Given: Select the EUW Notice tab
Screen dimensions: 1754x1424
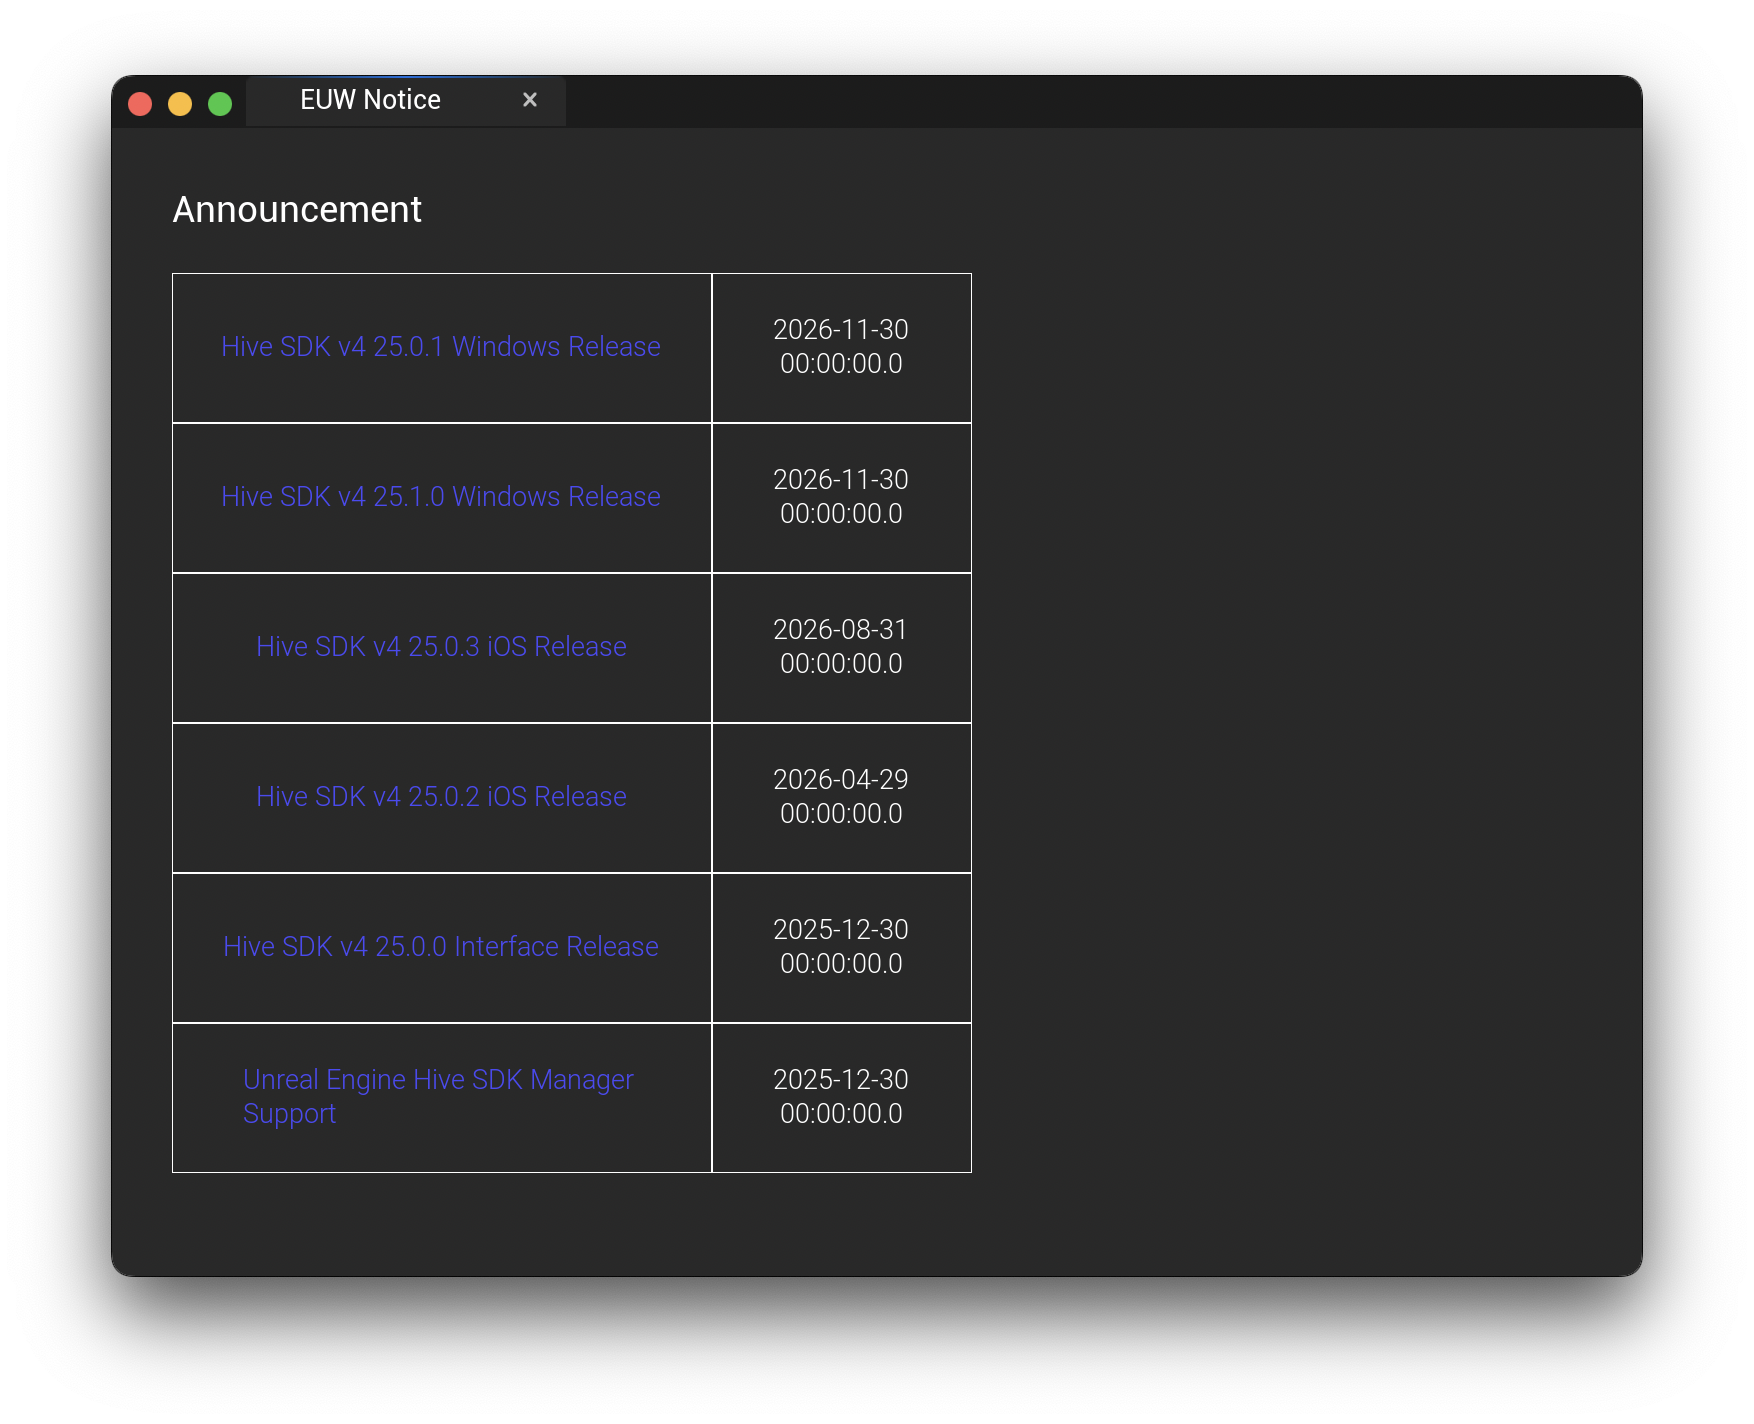Looking at the screenshot, I should 370,100.
